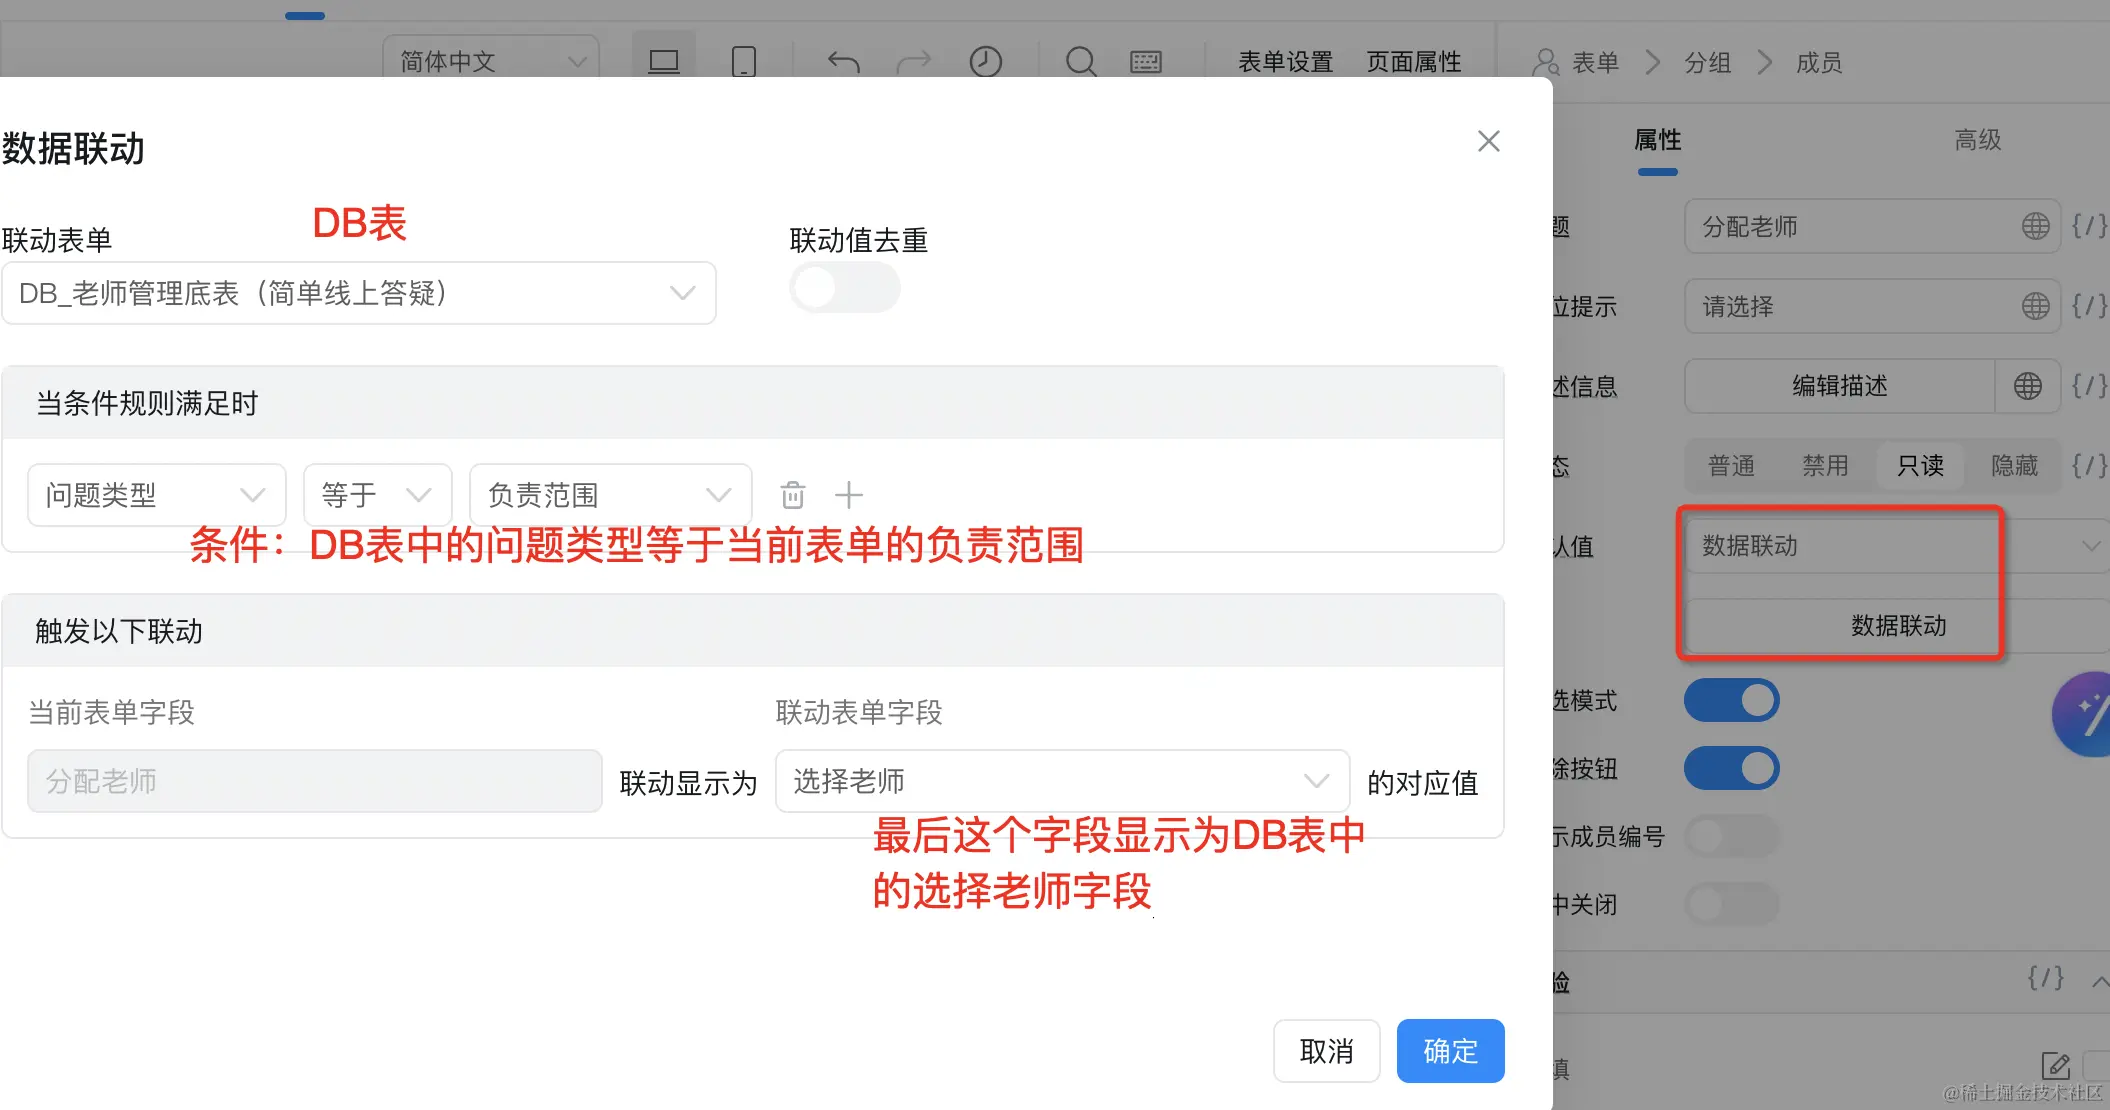Open the search magnifier icon

pyautogui.click(x=1080, y=62)
